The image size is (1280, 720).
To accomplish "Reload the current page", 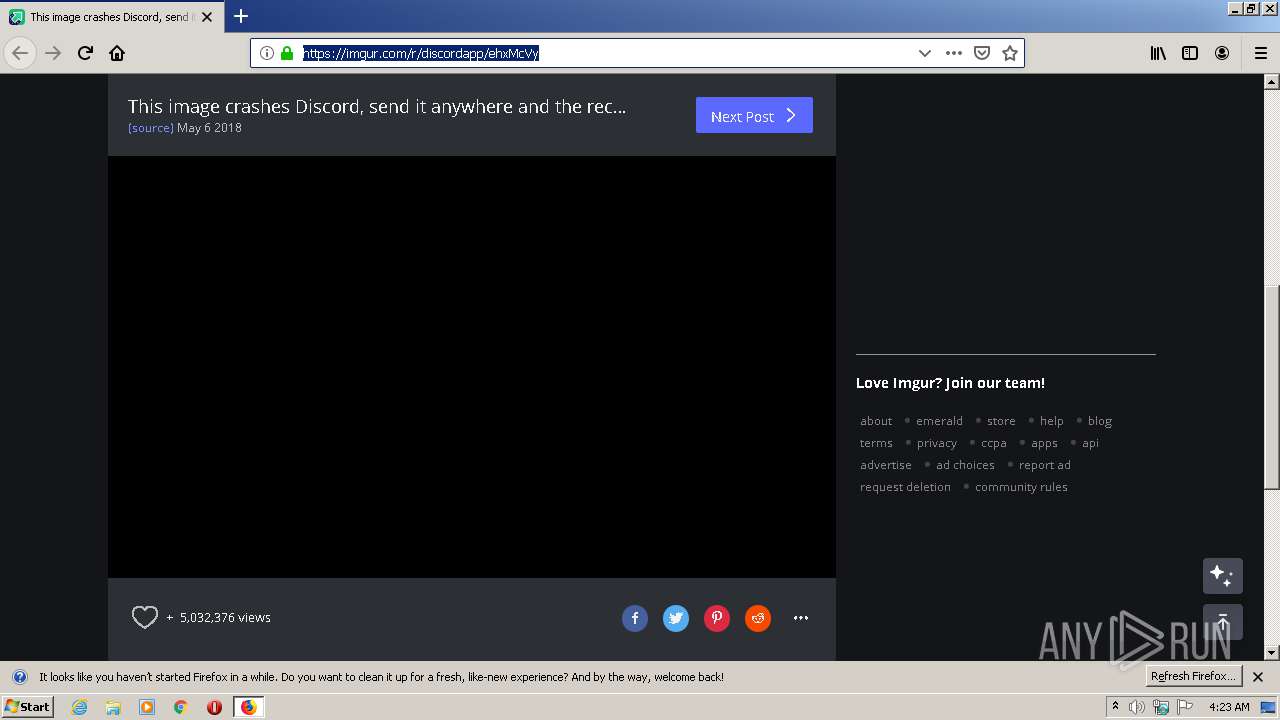I will (x=86, y=53).
